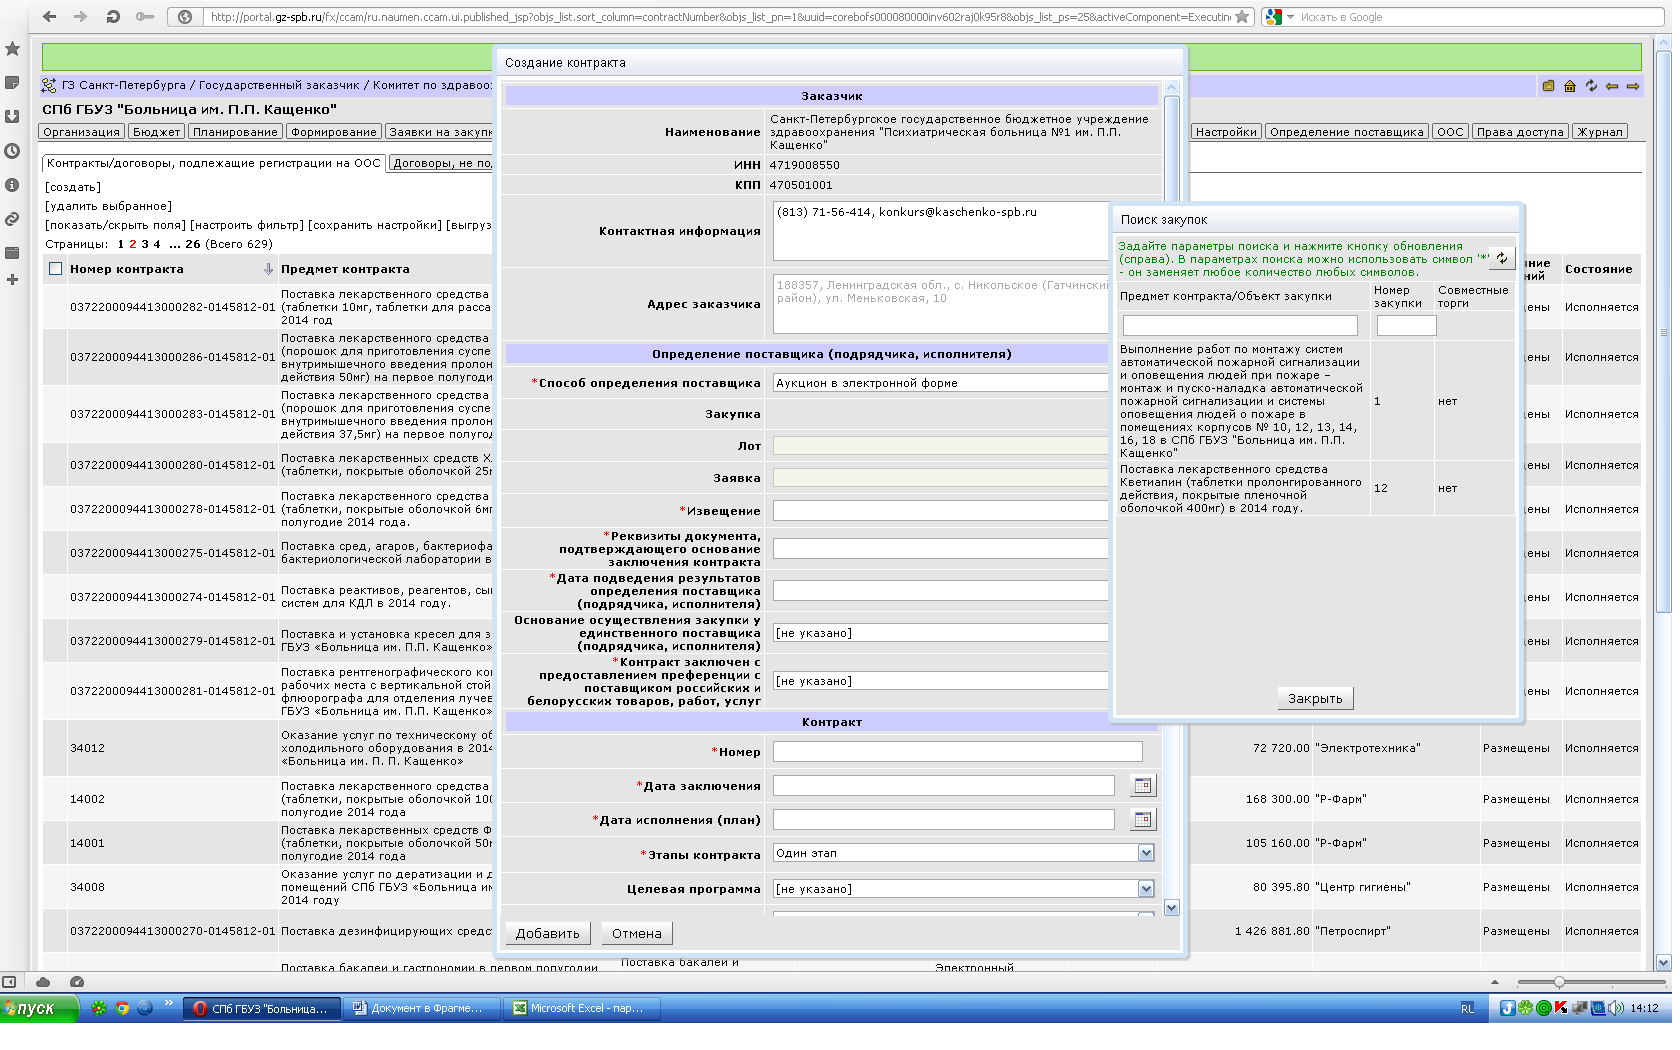Screen dimensions: 1680x1050
Task: Open Opera info panel in sidebar
Action: click(12, 185)
